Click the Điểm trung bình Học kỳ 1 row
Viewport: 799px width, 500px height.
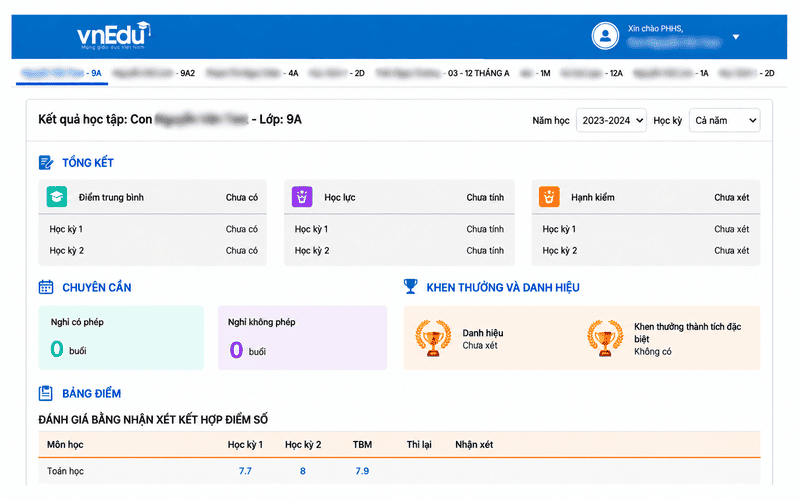coord(153,229)
